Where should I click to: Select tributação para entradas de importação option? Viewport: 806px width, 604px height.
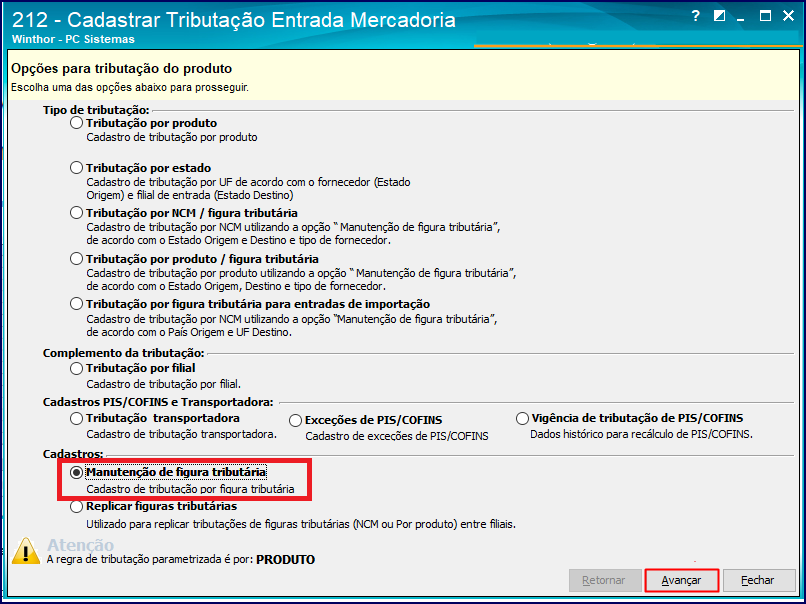[77, 304]
